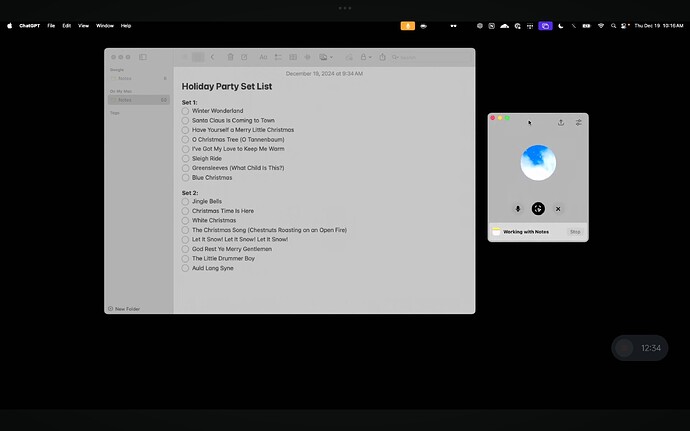
Task: Click the checklist icon in Notes toolbar
Action: [278, 57]
